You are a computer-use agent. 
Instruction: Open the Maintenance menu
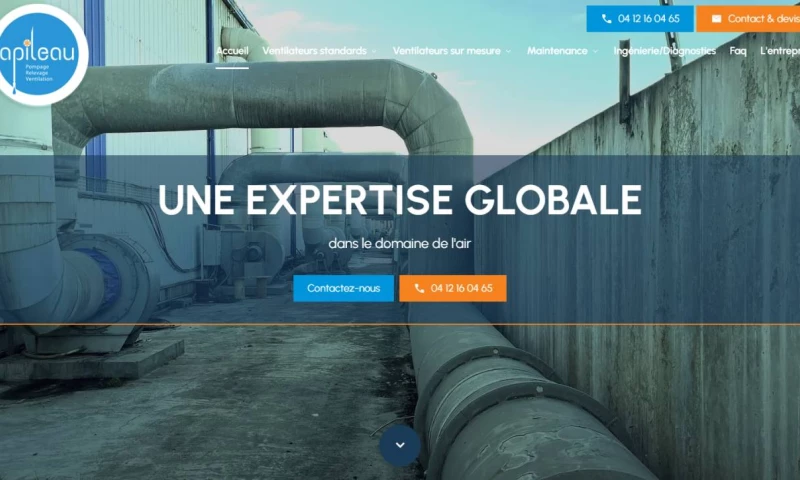pos(557,50)
